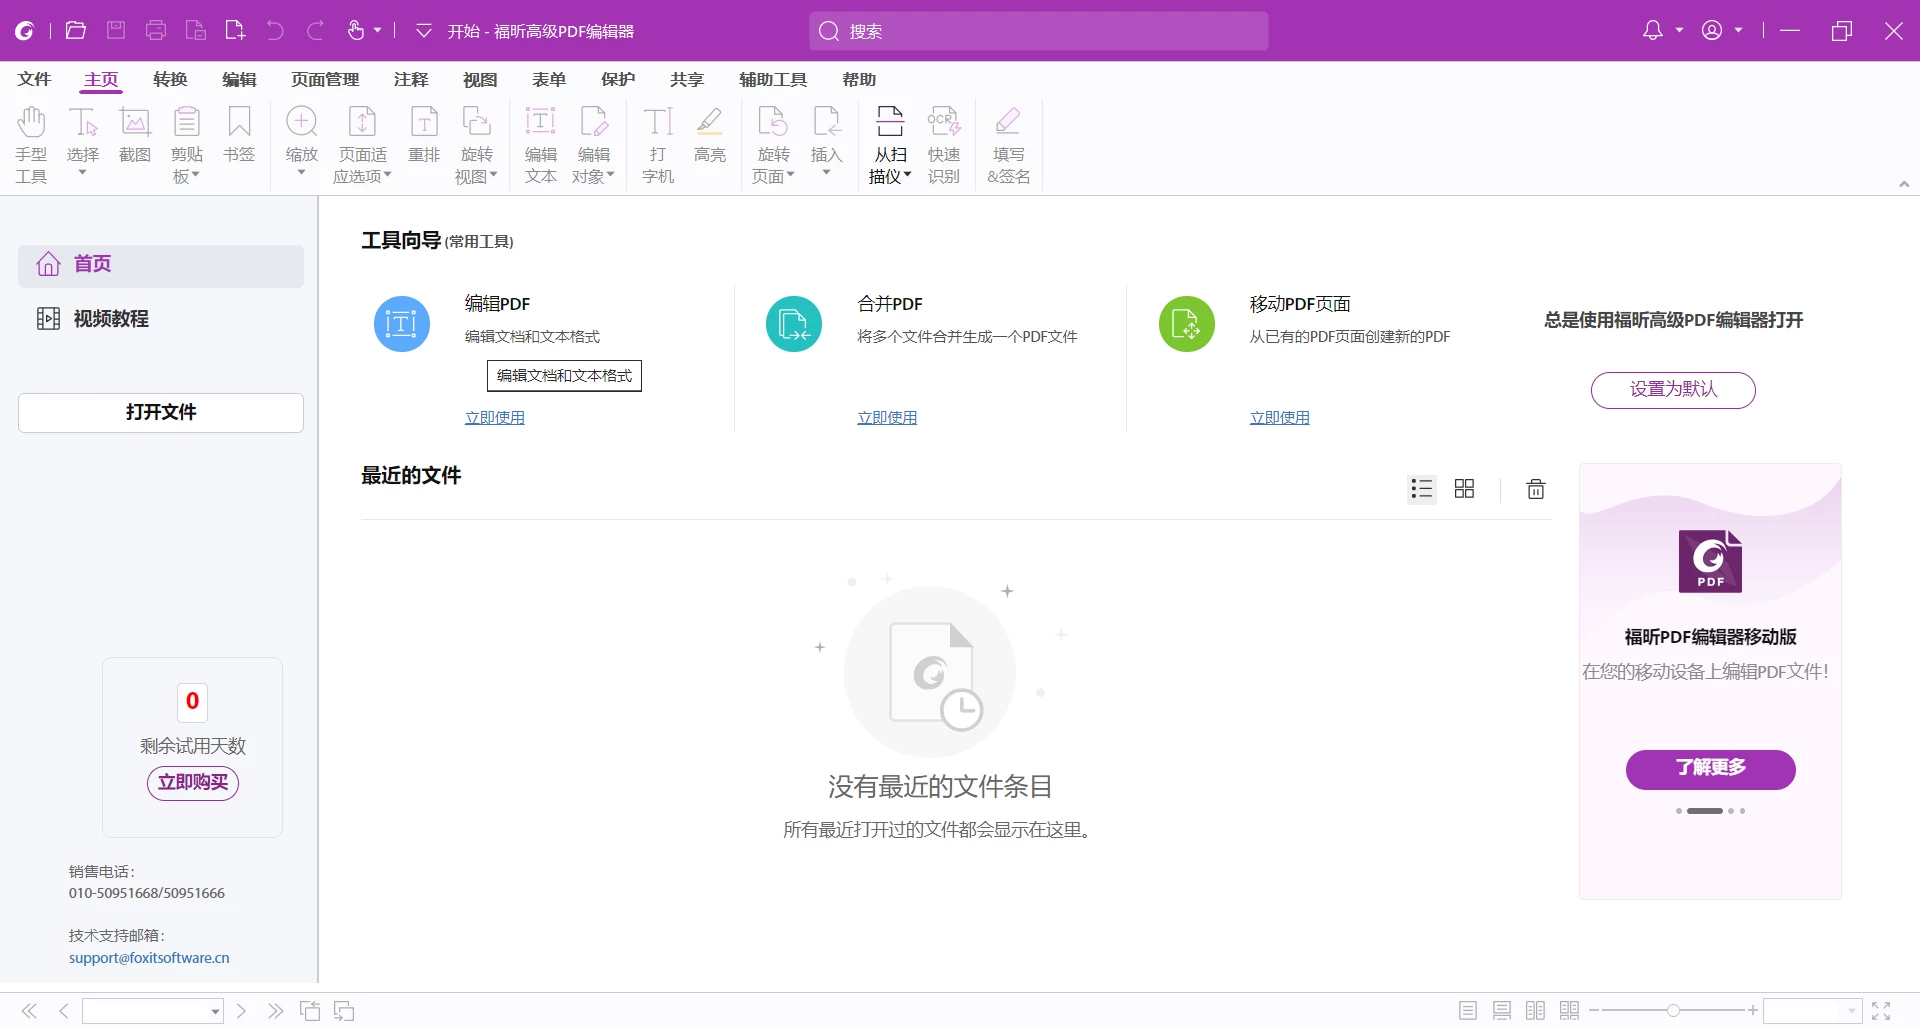Switch recent files to thumbnail grid view
Screen dimensions: 1920x1030
point(1464,489)
